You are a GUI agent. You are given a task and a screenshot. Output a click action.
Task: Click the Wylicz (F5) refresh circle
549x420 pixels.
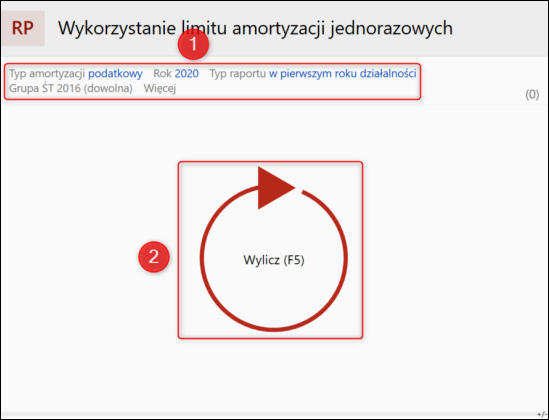(x=274, y=249)
